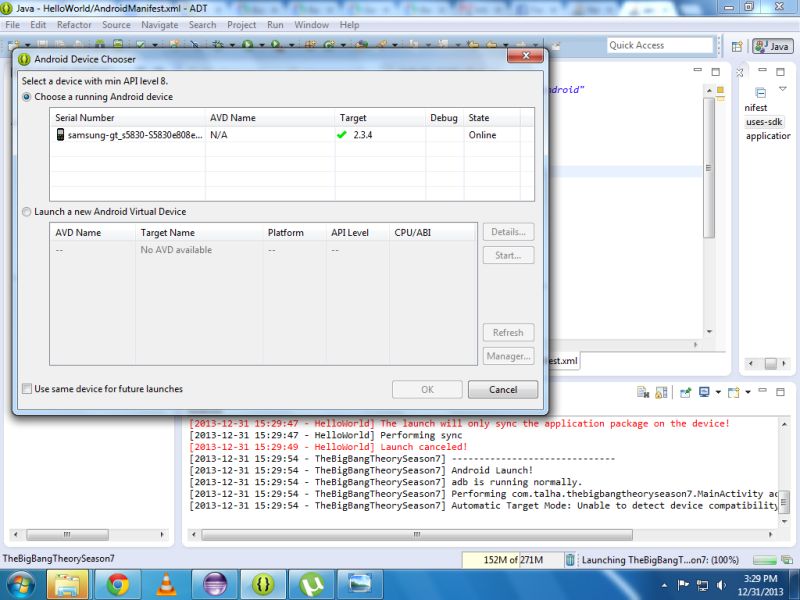The width and height of the screenshot is (800, 600).
Task: Open the Run menu
Action: [275, 25]
